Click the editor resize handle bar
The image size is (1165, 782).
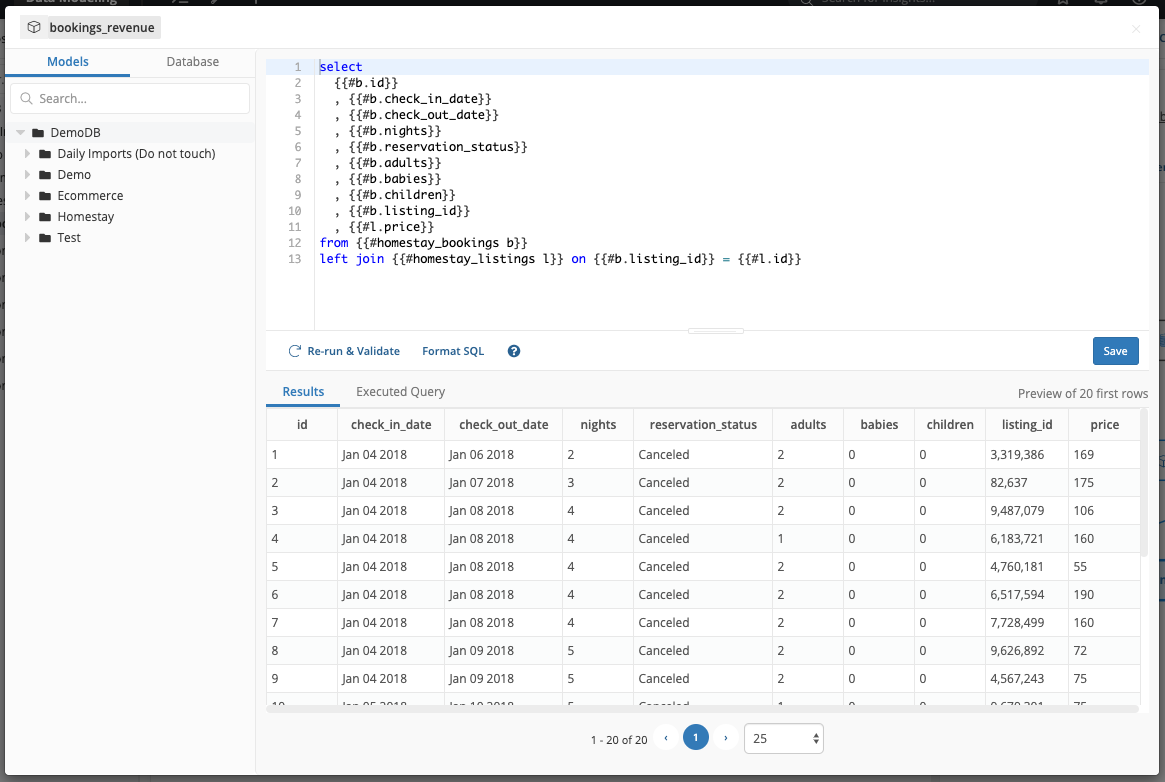[716, 330]
